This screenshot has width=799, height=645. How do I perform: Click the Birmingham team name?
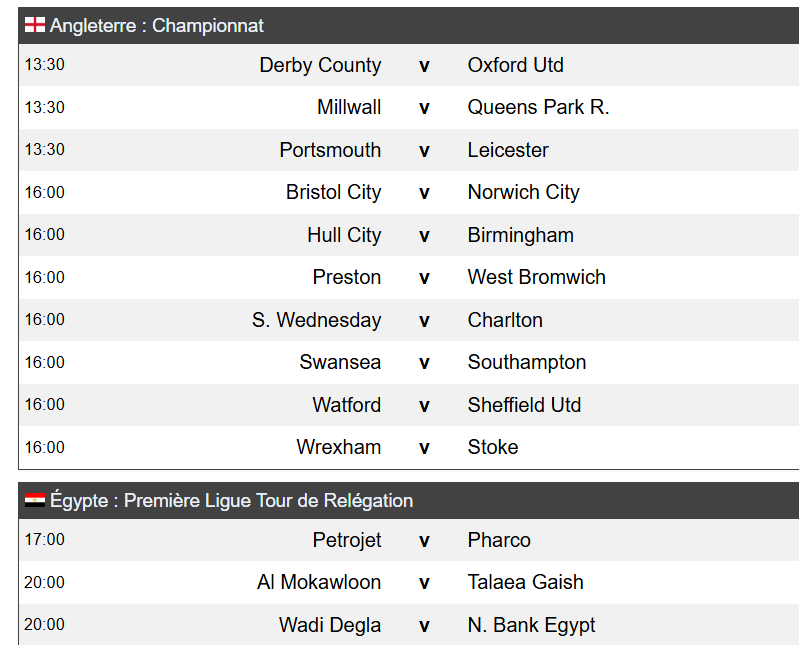(520, 235)
